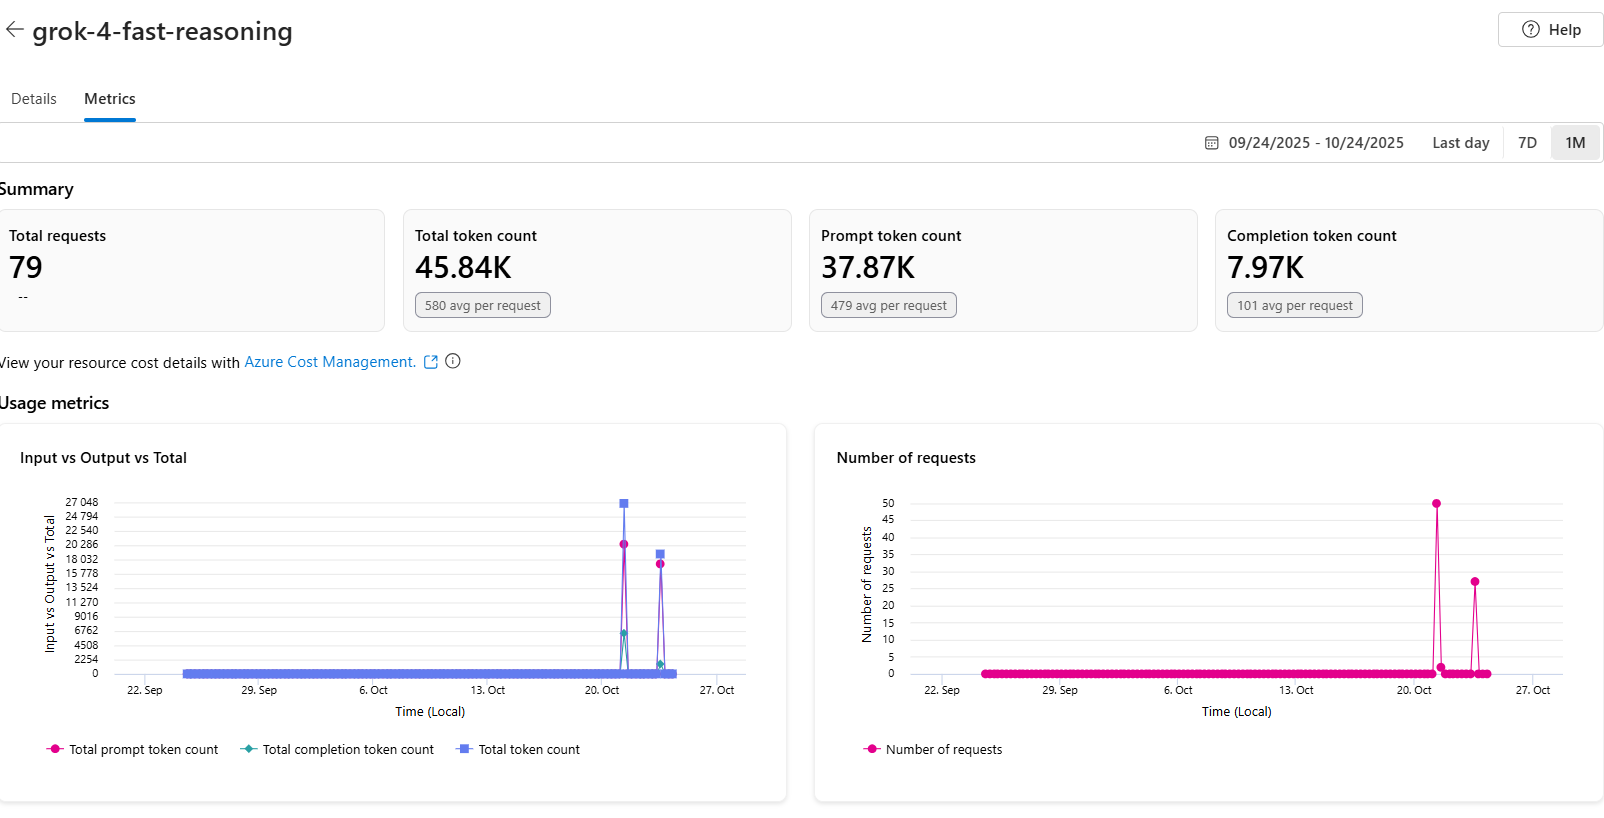Select the Last day time range

click(1460, 143)
